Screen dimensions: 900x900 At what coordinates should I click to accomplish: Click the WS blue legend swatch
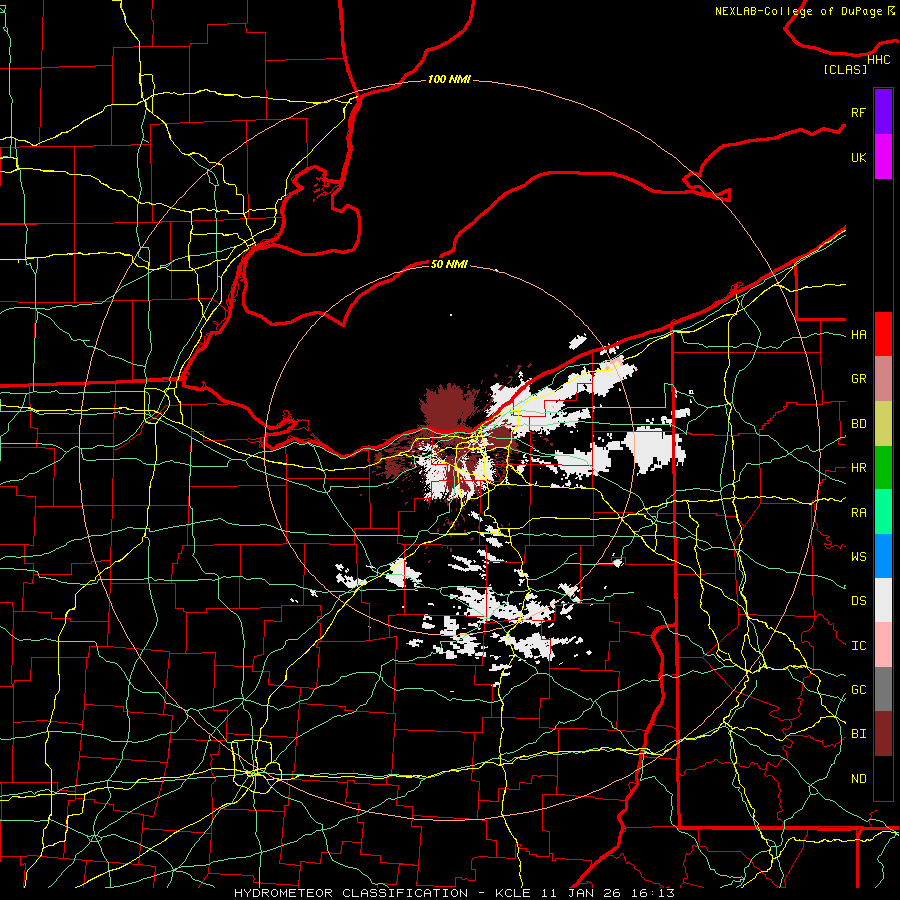[x=883, y=556]
